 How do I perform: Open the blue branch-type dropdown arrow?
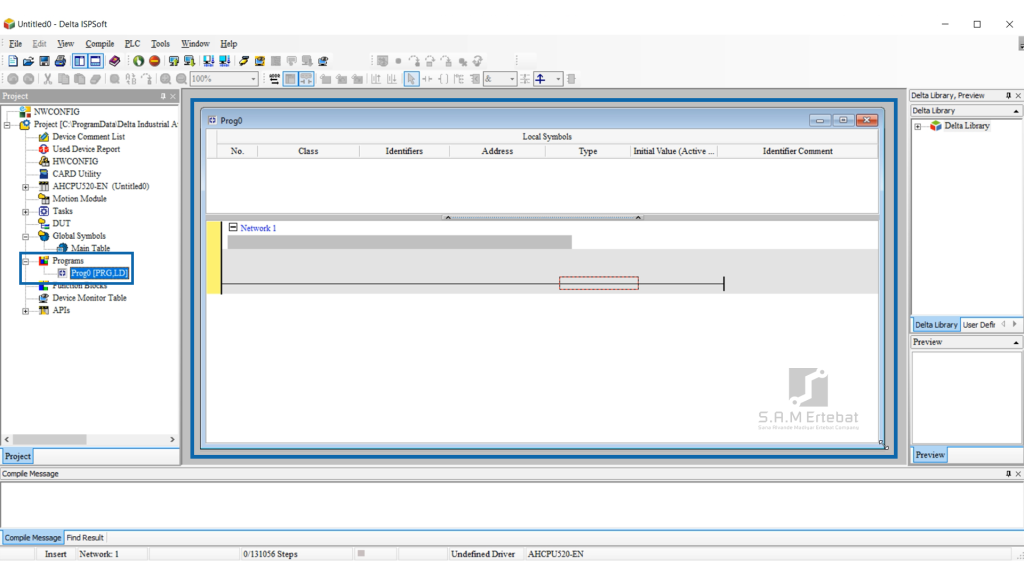pyautogui.click(x=558, y=79)
